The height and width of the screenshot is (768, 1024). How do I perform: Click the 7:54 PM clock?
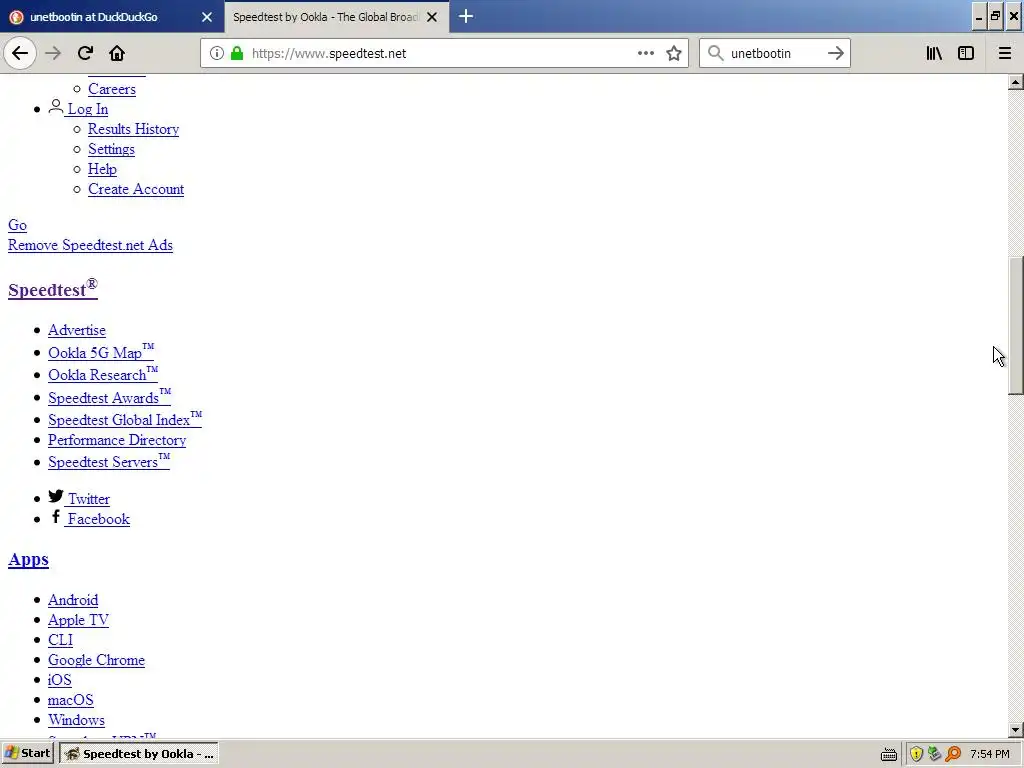pos(989,754)
